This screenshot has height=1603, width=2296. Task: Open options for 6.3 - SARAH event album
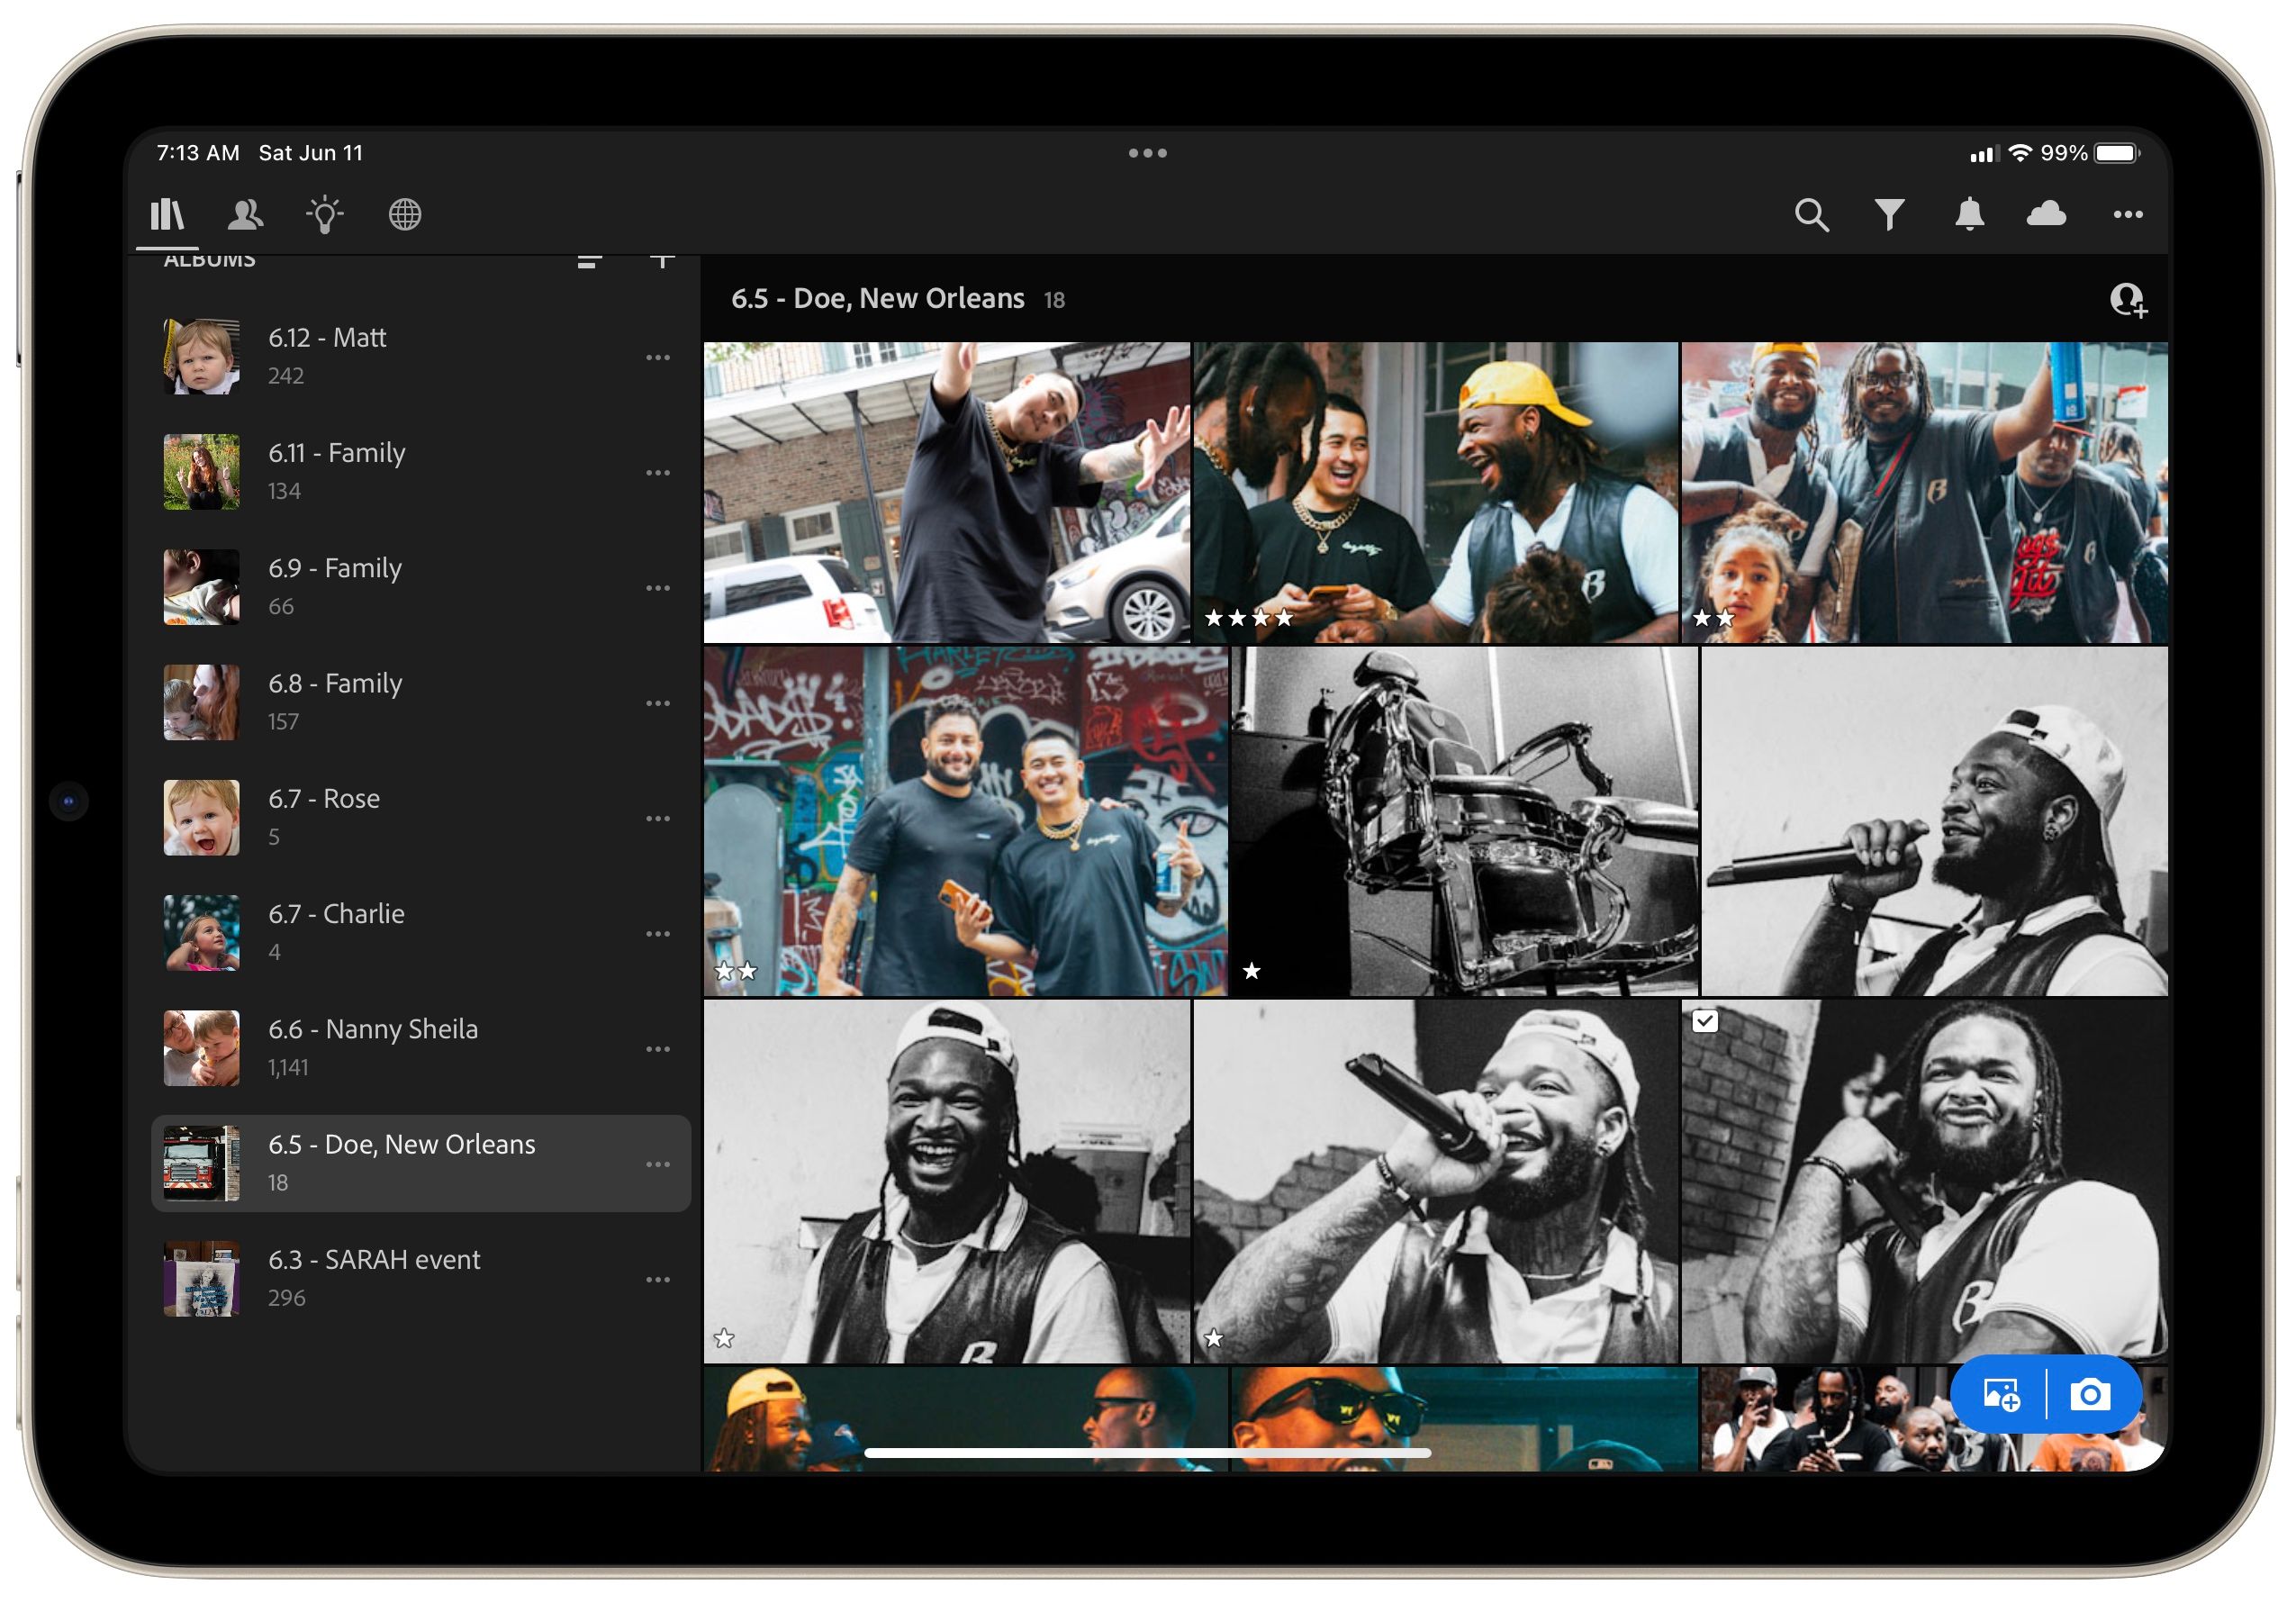pyautogui.click(x=658, y=1280)
